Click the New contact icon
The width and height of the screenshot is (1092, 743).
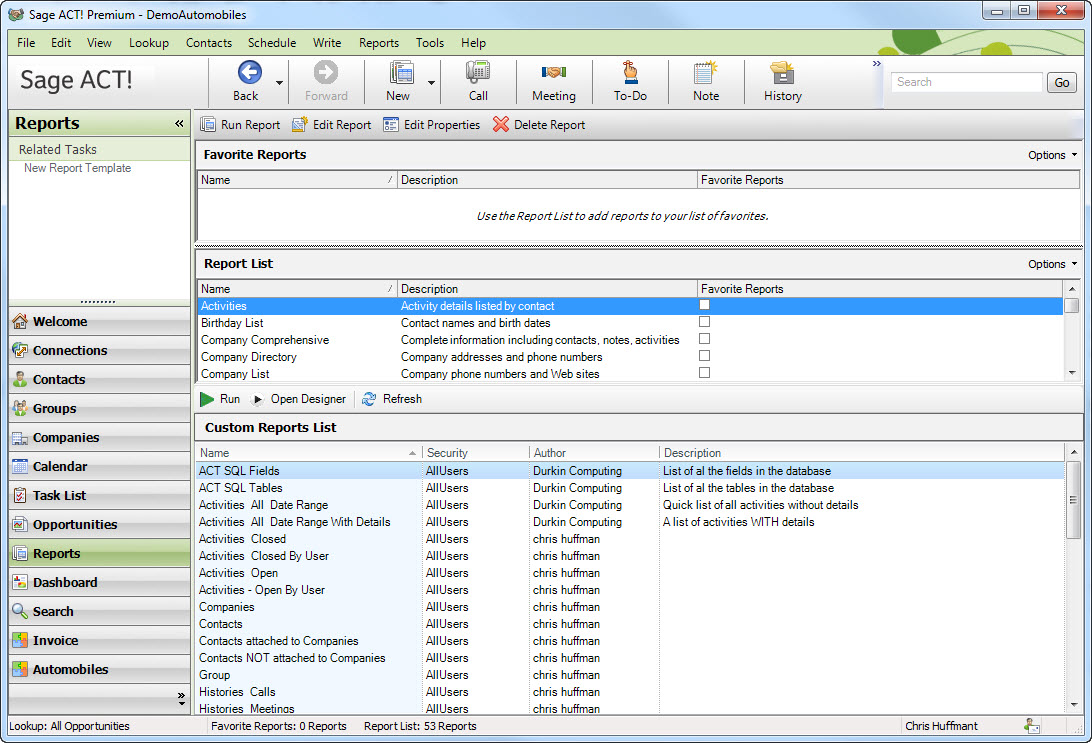[x=401, y=72]
